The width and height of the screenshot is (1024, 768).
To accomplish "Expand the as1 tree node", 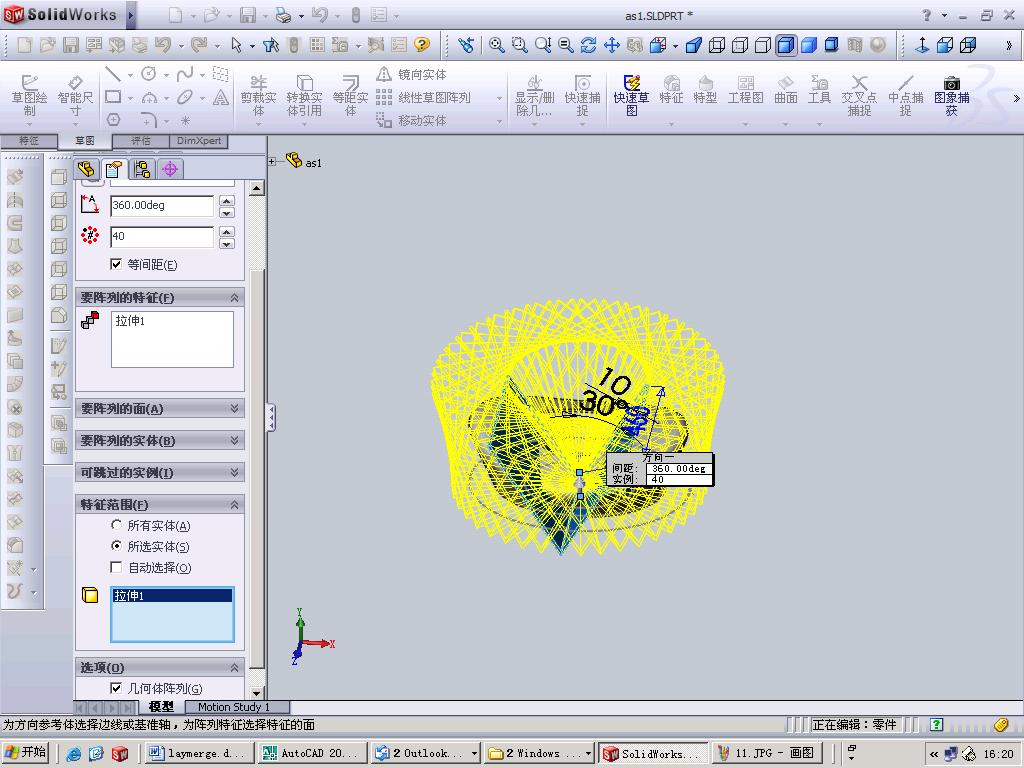I will (x=272, y=161).
